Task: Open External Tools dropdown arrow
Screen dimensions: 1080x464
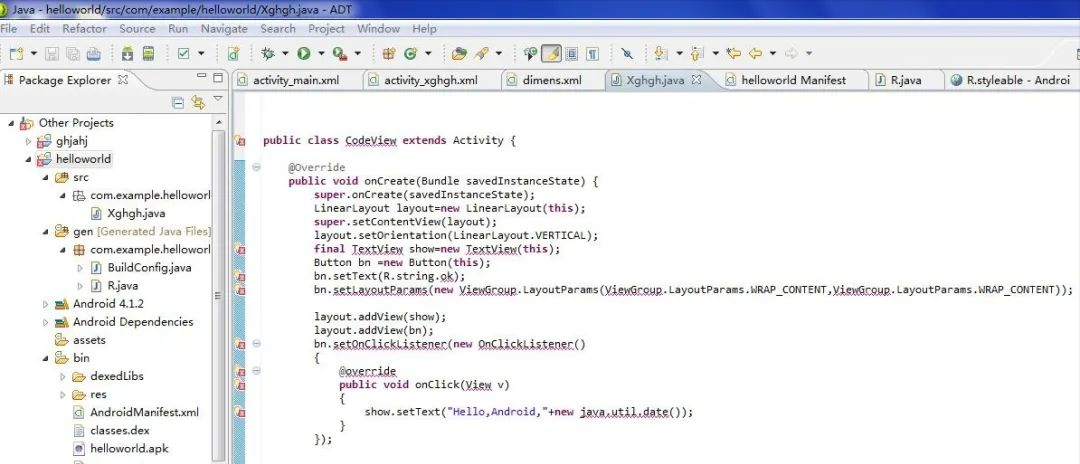Action: [x=357, y=53]
